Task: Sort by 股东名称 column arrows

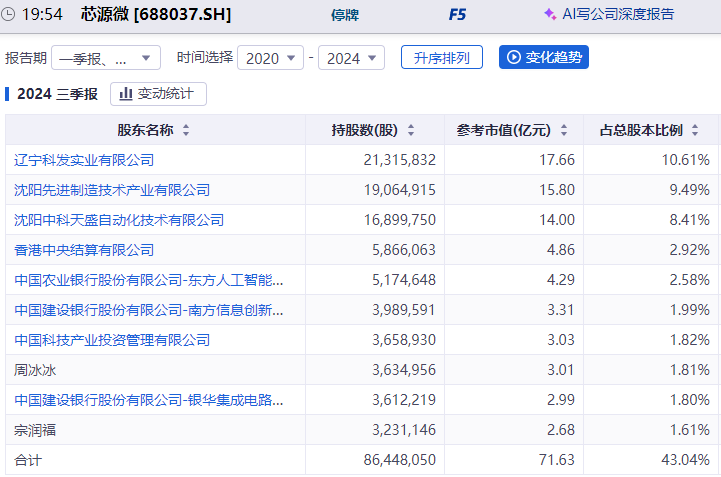Action: (186, 130)
